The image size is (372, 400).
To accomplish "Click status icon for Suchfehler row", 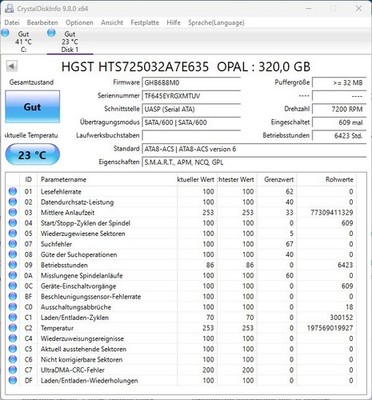I will (13, 244).
